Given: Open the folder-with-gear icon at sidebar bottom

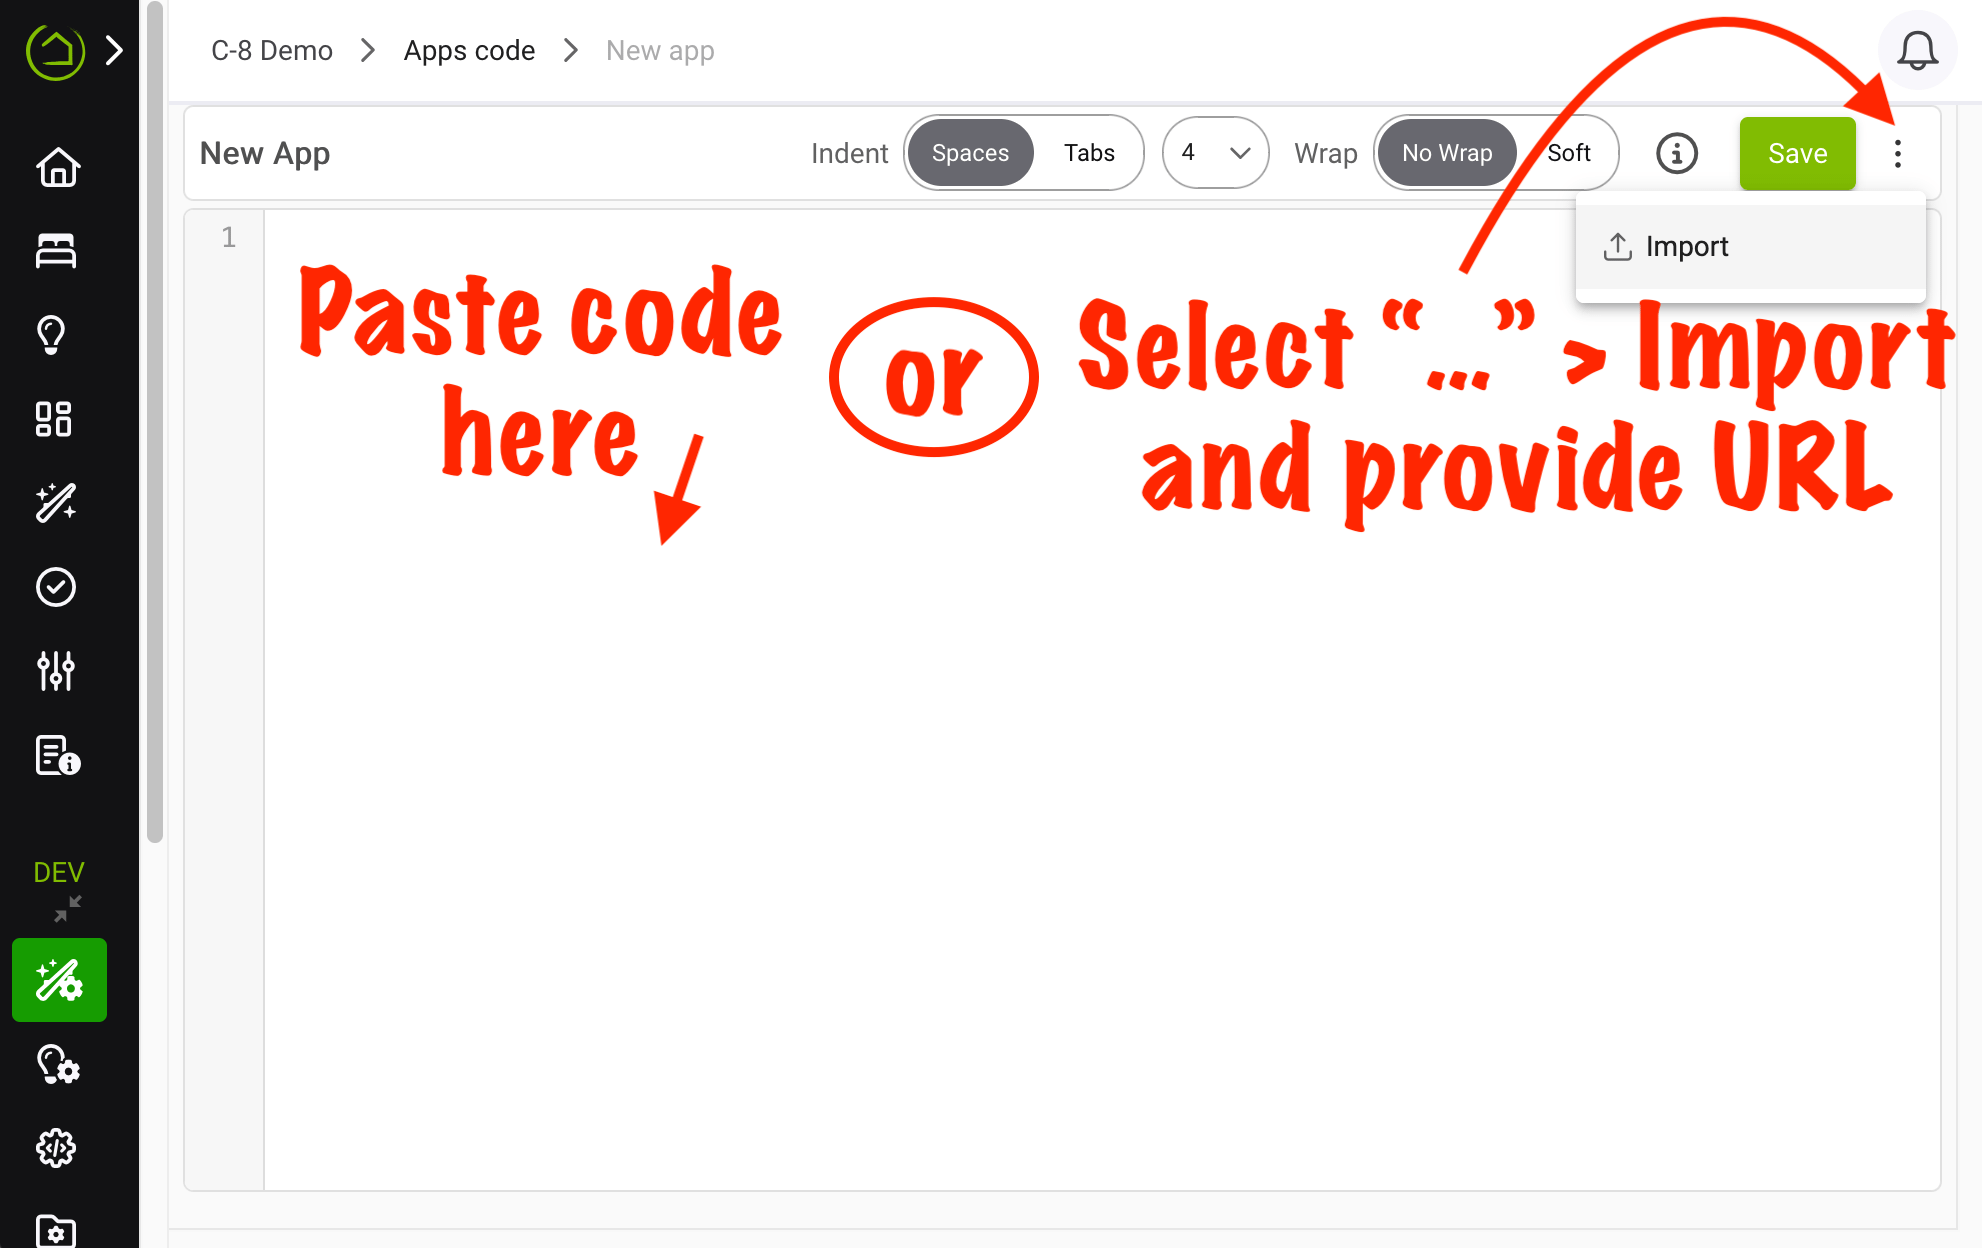Looking at the screenshot, I should (x=56, y=1231).
